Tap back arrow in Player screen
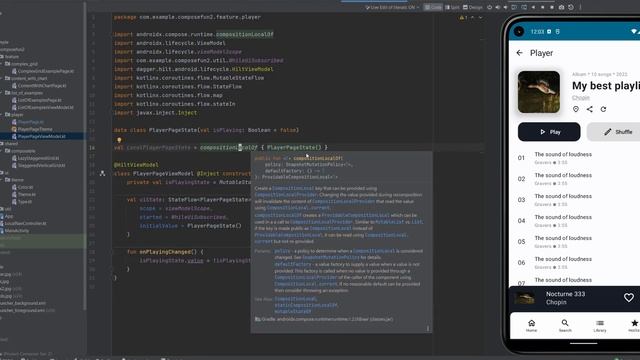This screenshot has height=360, width=640. (x=519, y=53)
